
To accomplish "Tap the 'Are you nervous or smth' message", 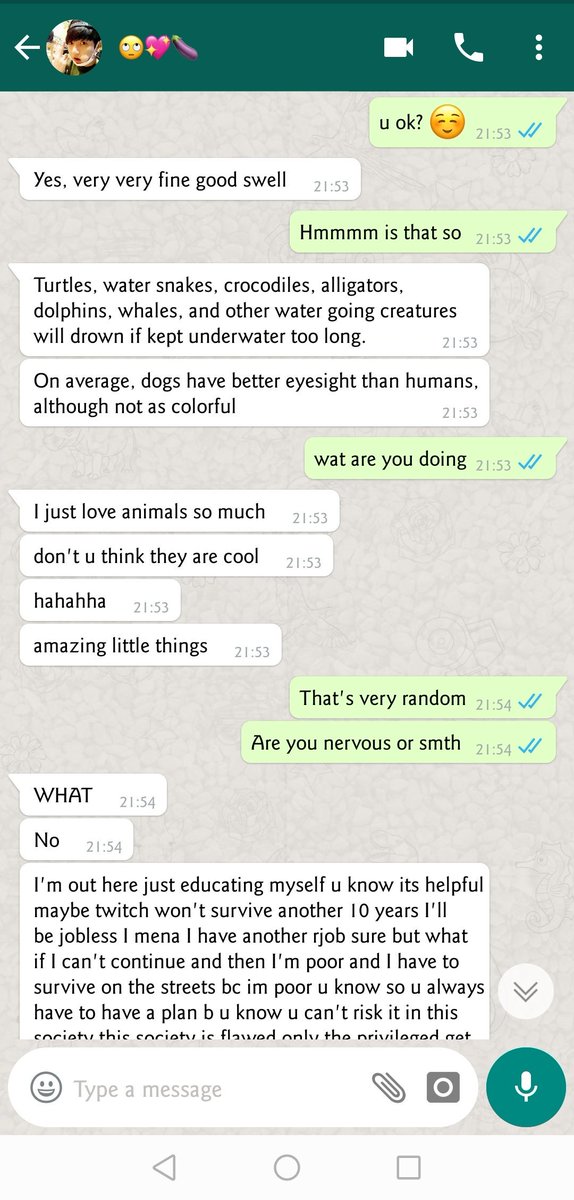I will [397, 744].
